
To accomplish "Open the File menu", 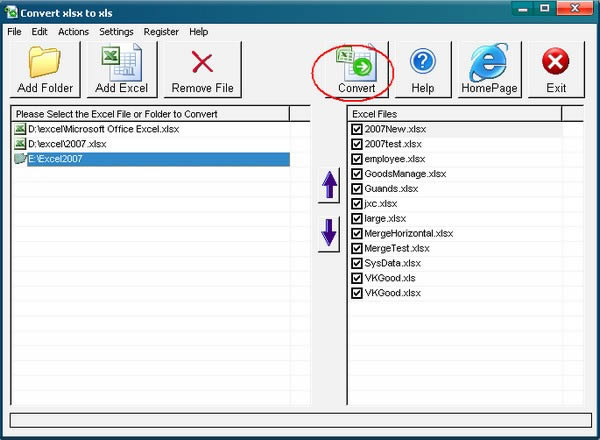I will 14,32.
